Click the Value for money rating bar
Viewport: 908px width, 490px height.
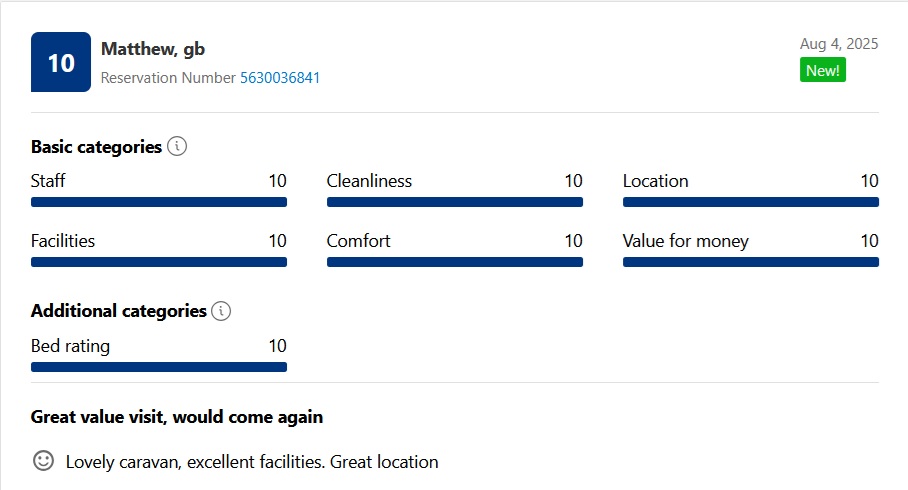click(751, 262)
